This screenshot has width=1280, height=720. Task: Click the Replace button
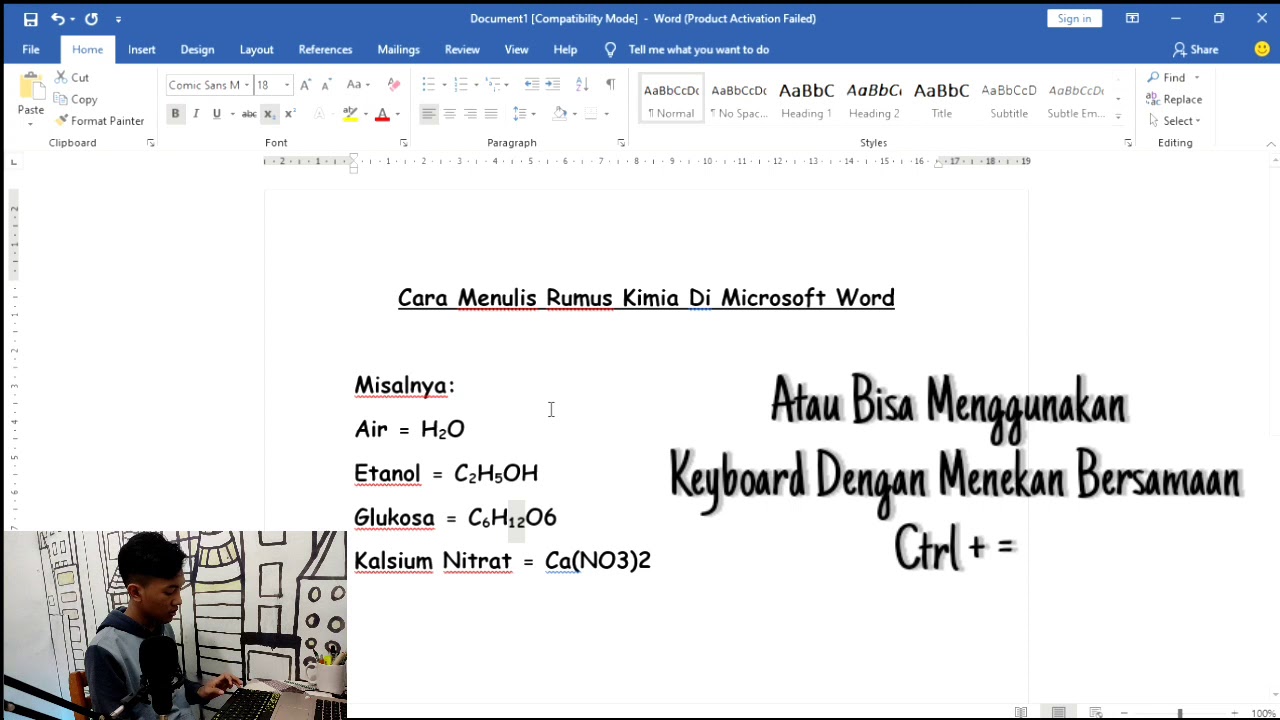pyautogui.click(x=1174, y=99)
